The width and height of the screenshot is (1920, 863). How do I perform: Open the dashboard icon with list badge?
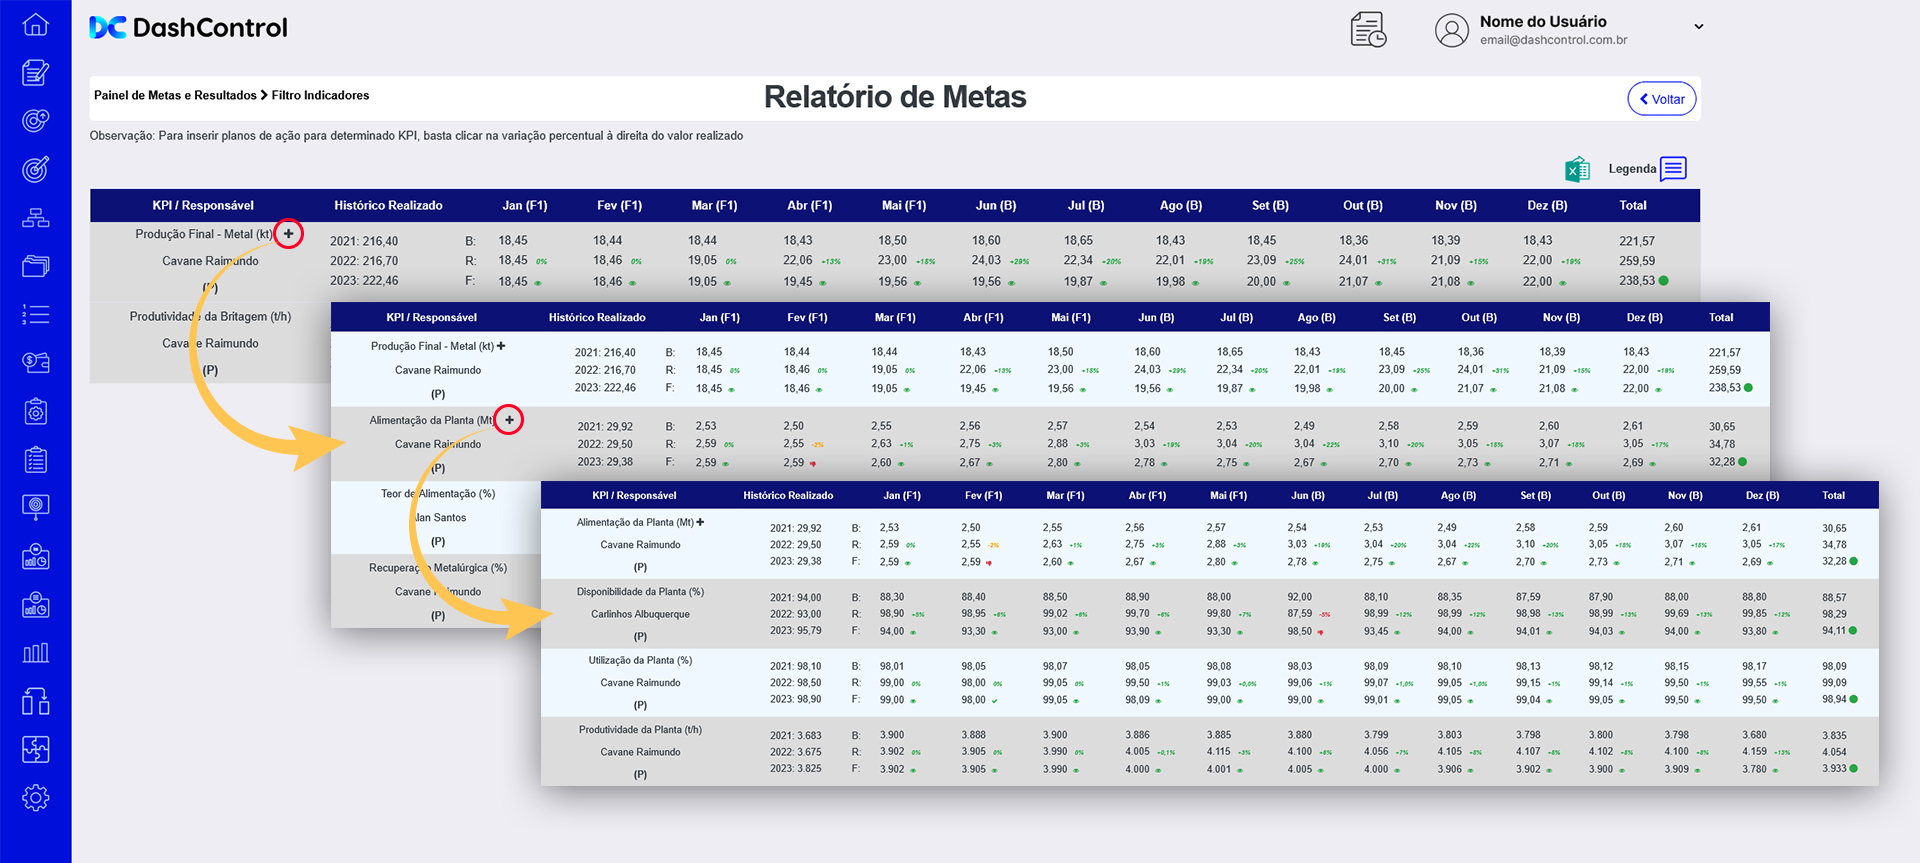35,604
